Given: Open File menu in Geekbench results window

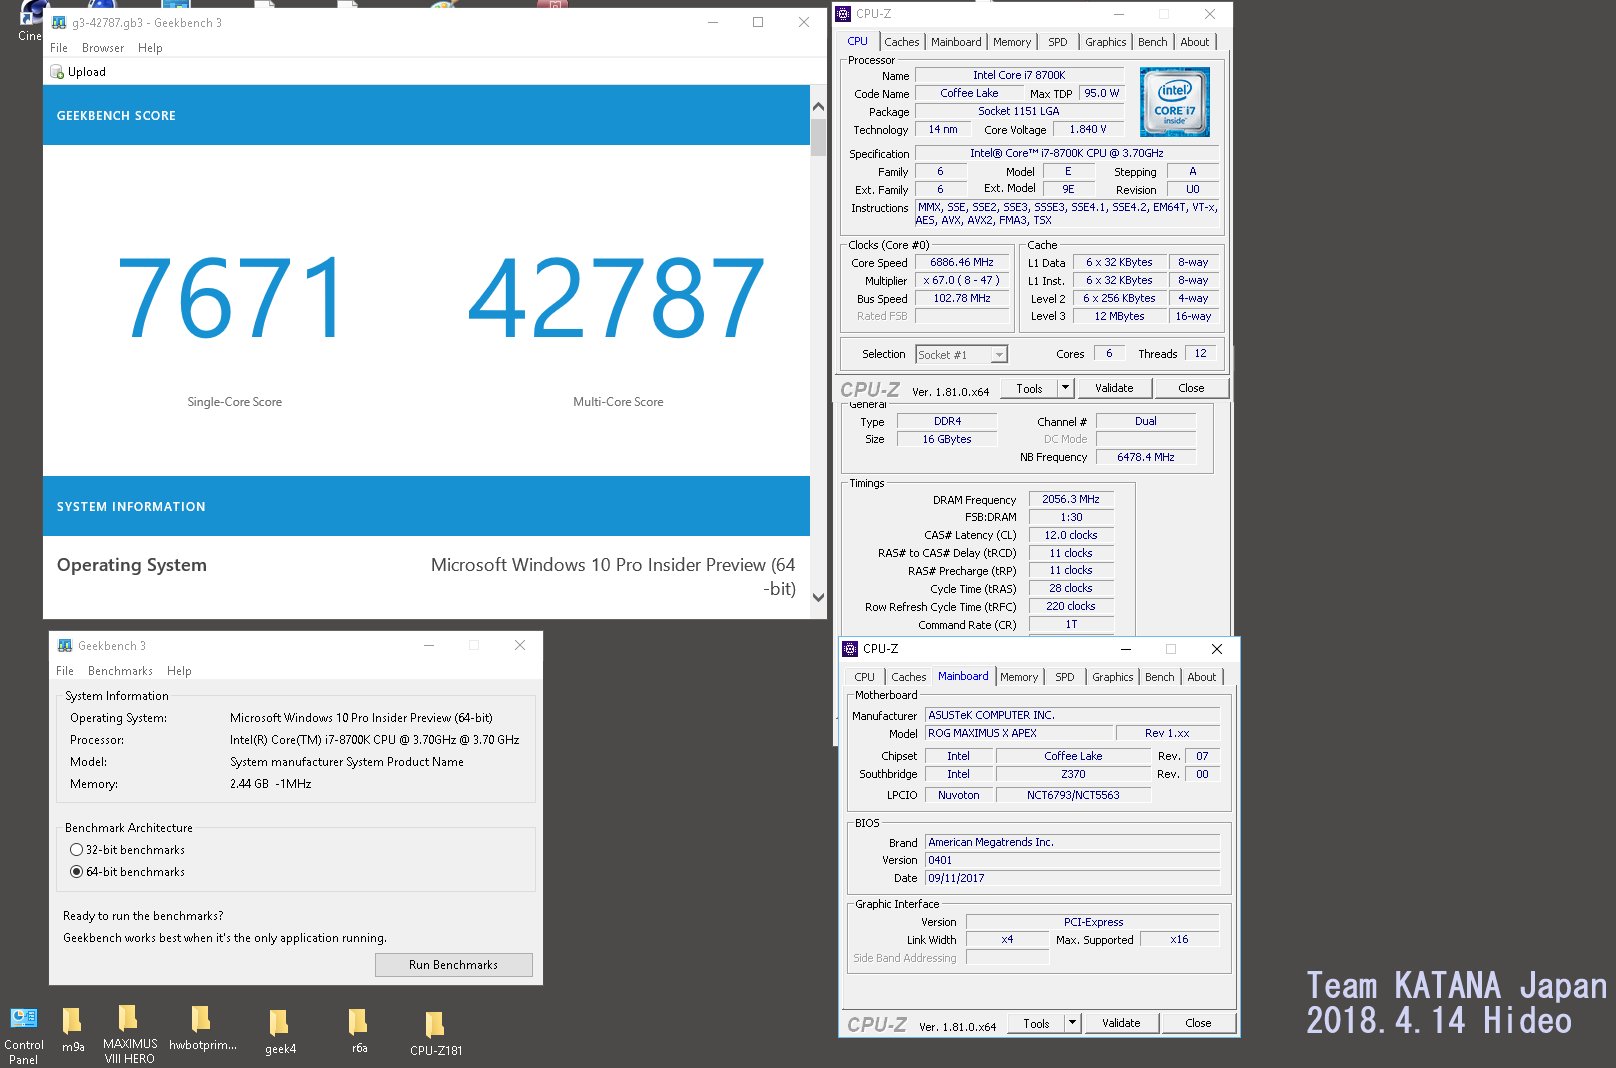Looking at the screenshot, I should (59, 48).
